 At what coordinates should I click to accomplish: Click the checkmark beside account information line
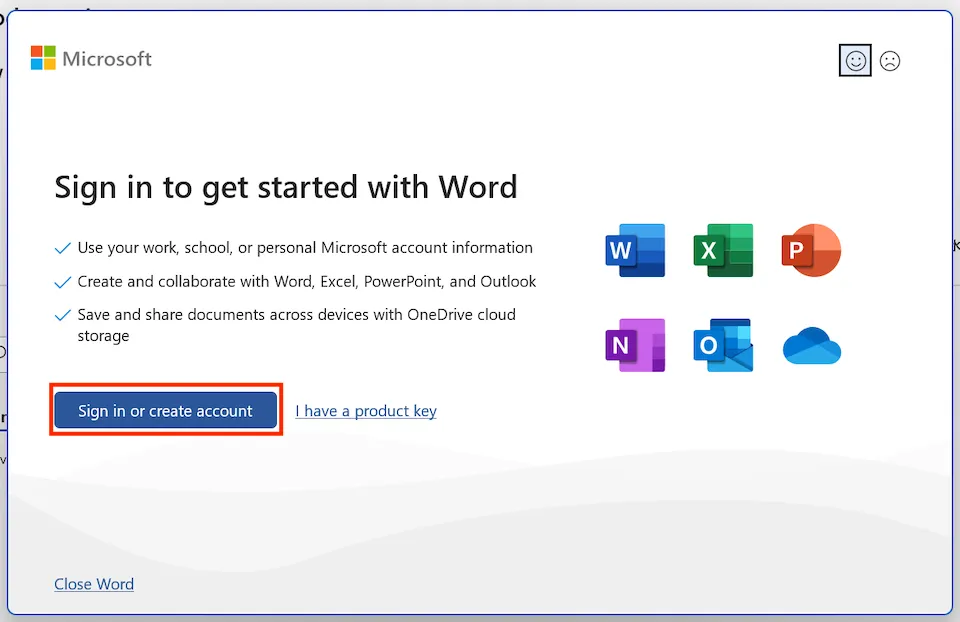(63, 248)
